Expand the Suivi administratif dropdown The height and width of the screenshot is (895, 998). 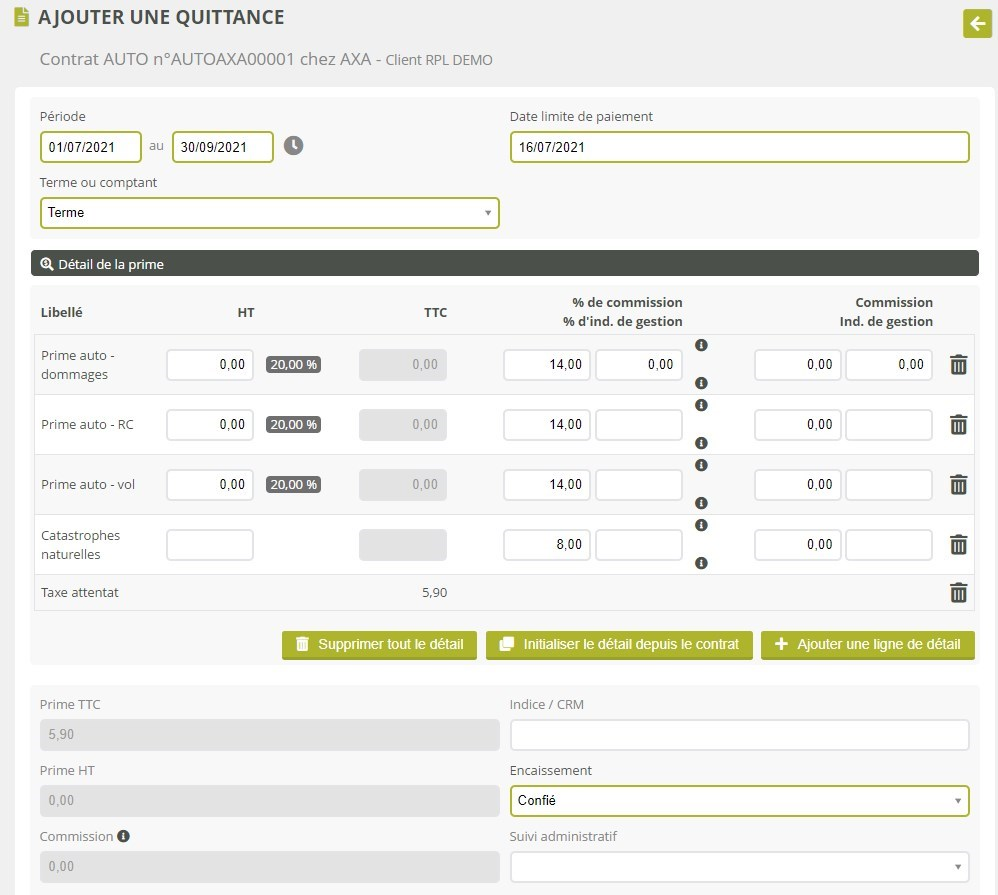(739, 866)
